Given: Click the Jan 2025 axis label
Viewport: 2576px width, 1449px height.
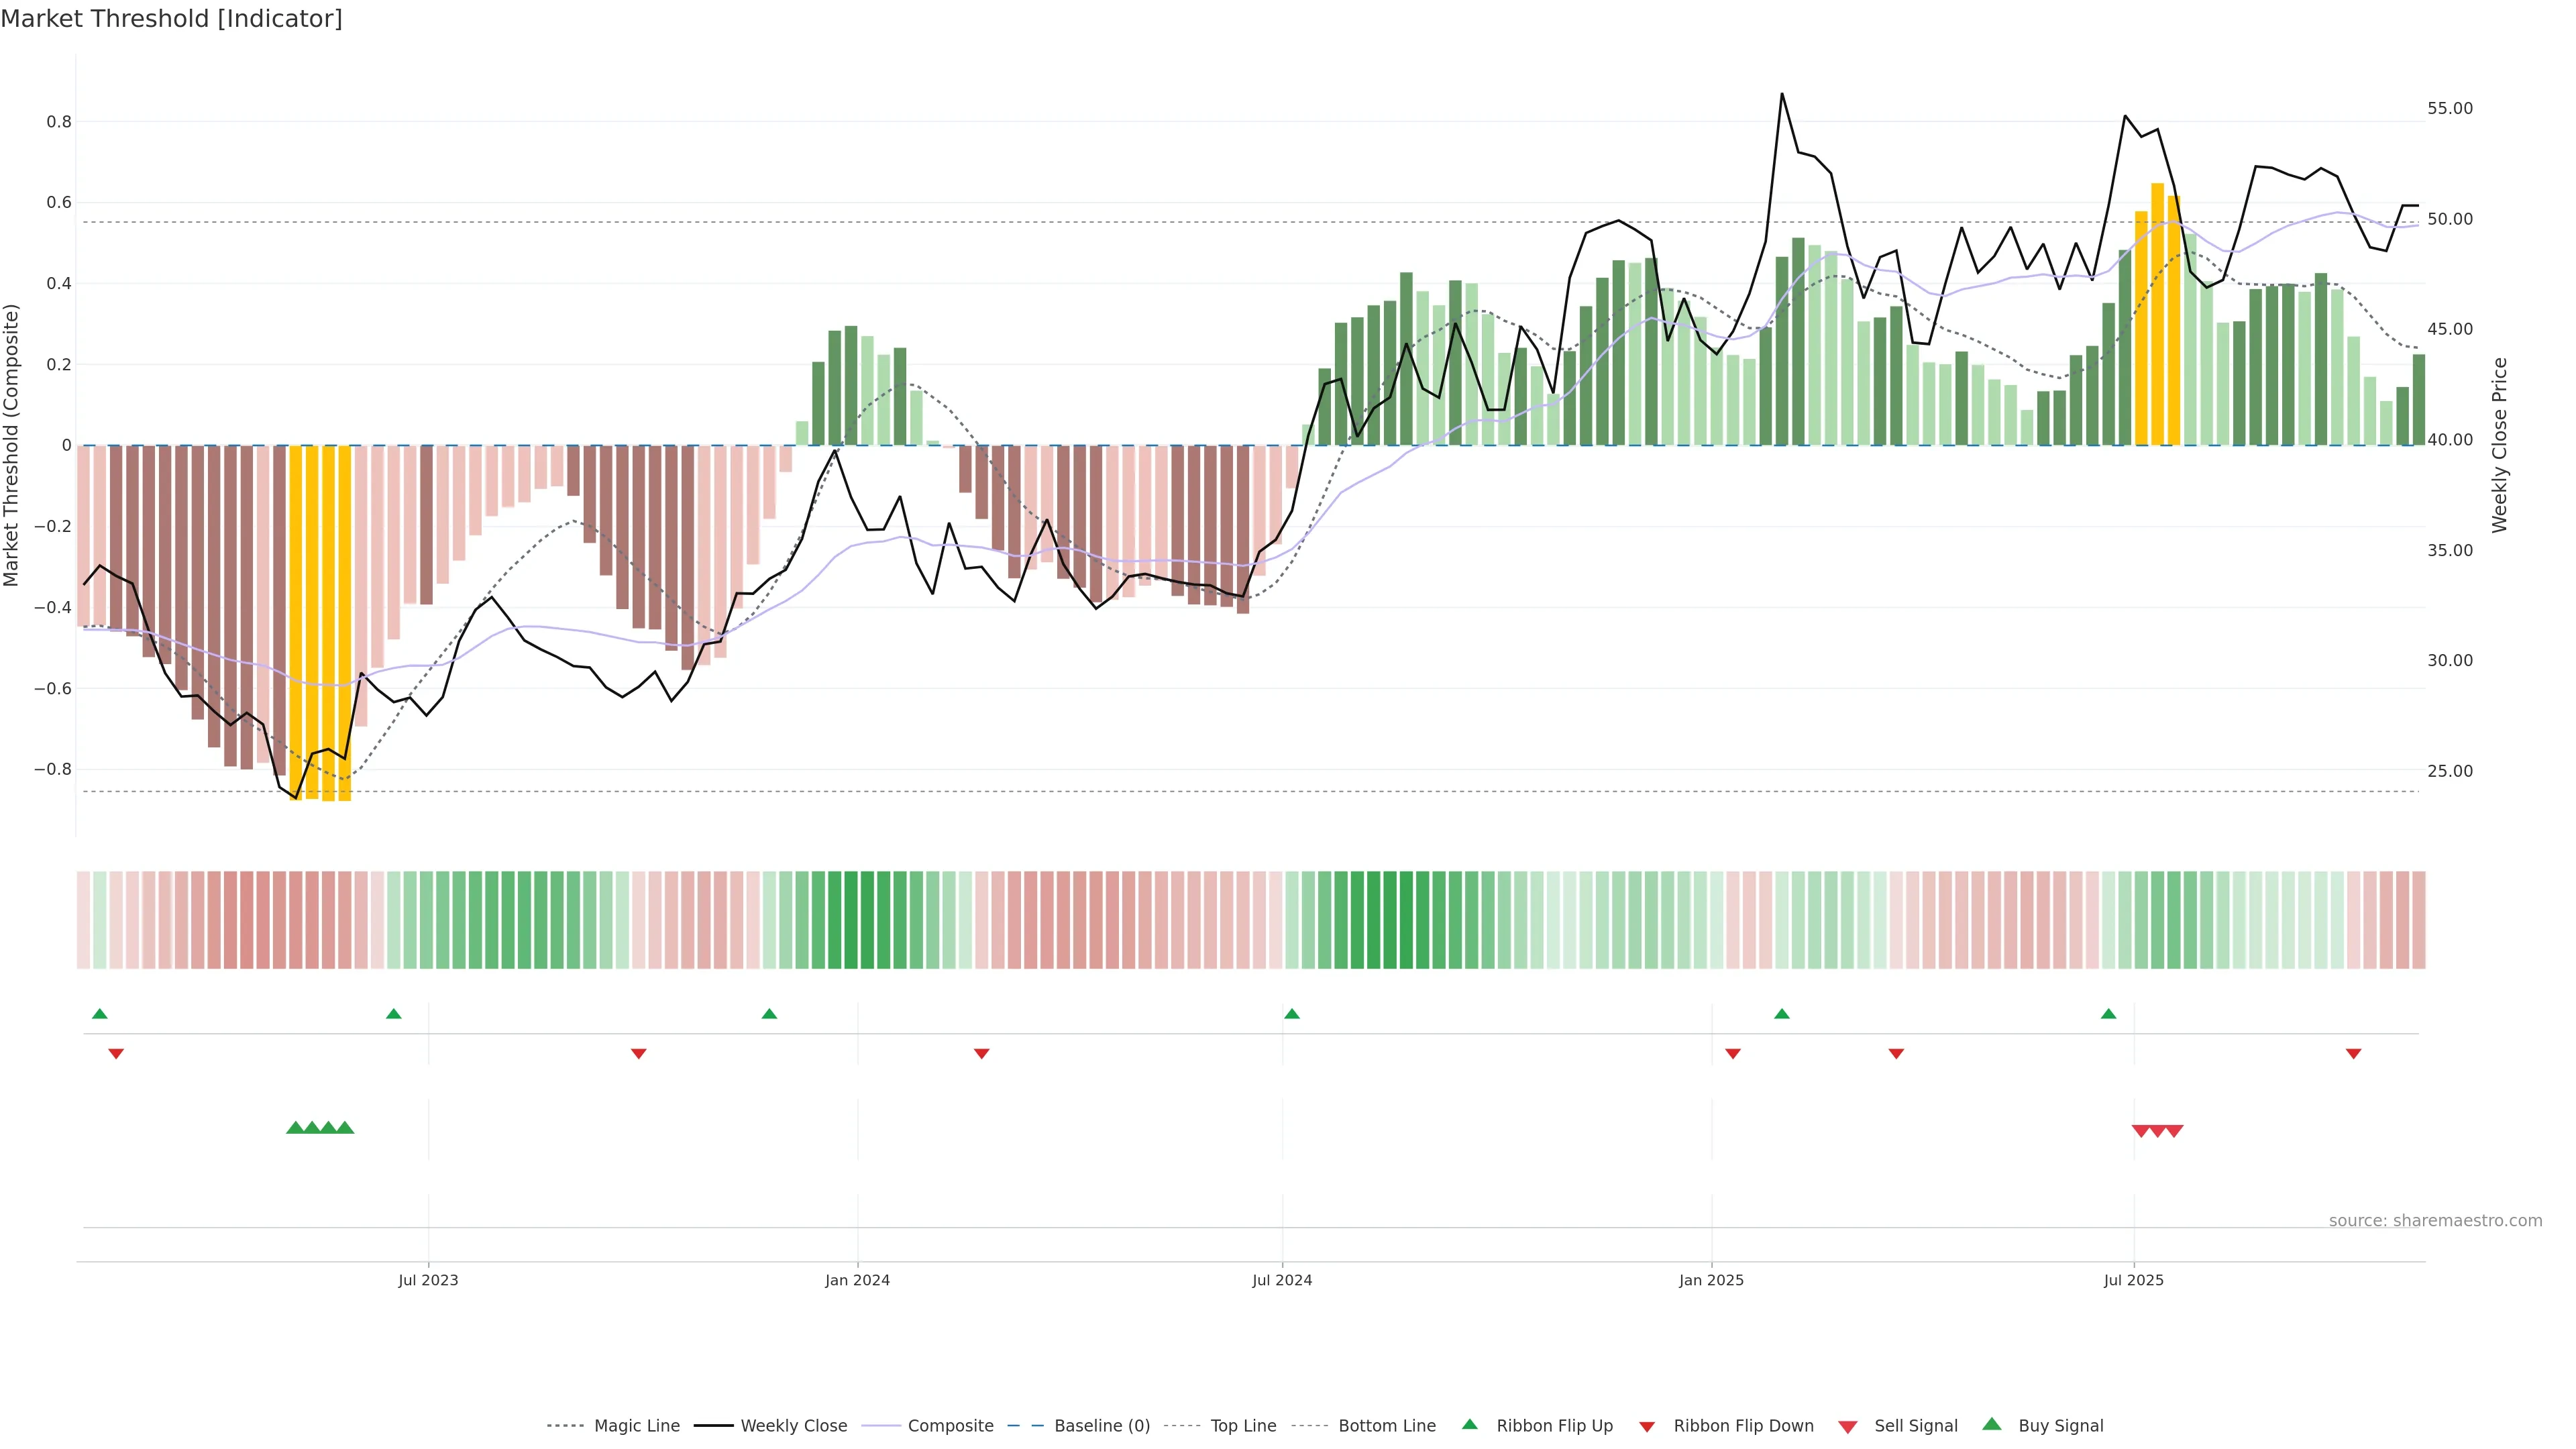Looking at the screenshot, I should (1711, 1280).
